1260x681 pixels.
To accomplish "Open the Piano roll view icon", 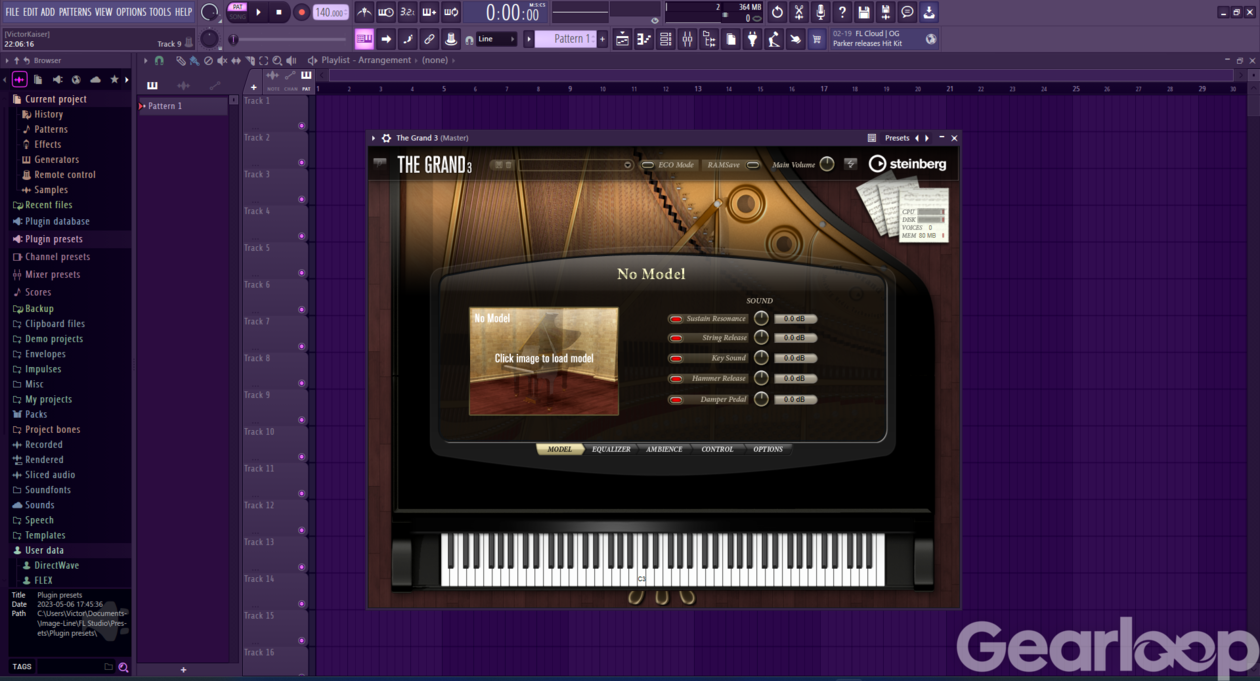I will point(642,39).
